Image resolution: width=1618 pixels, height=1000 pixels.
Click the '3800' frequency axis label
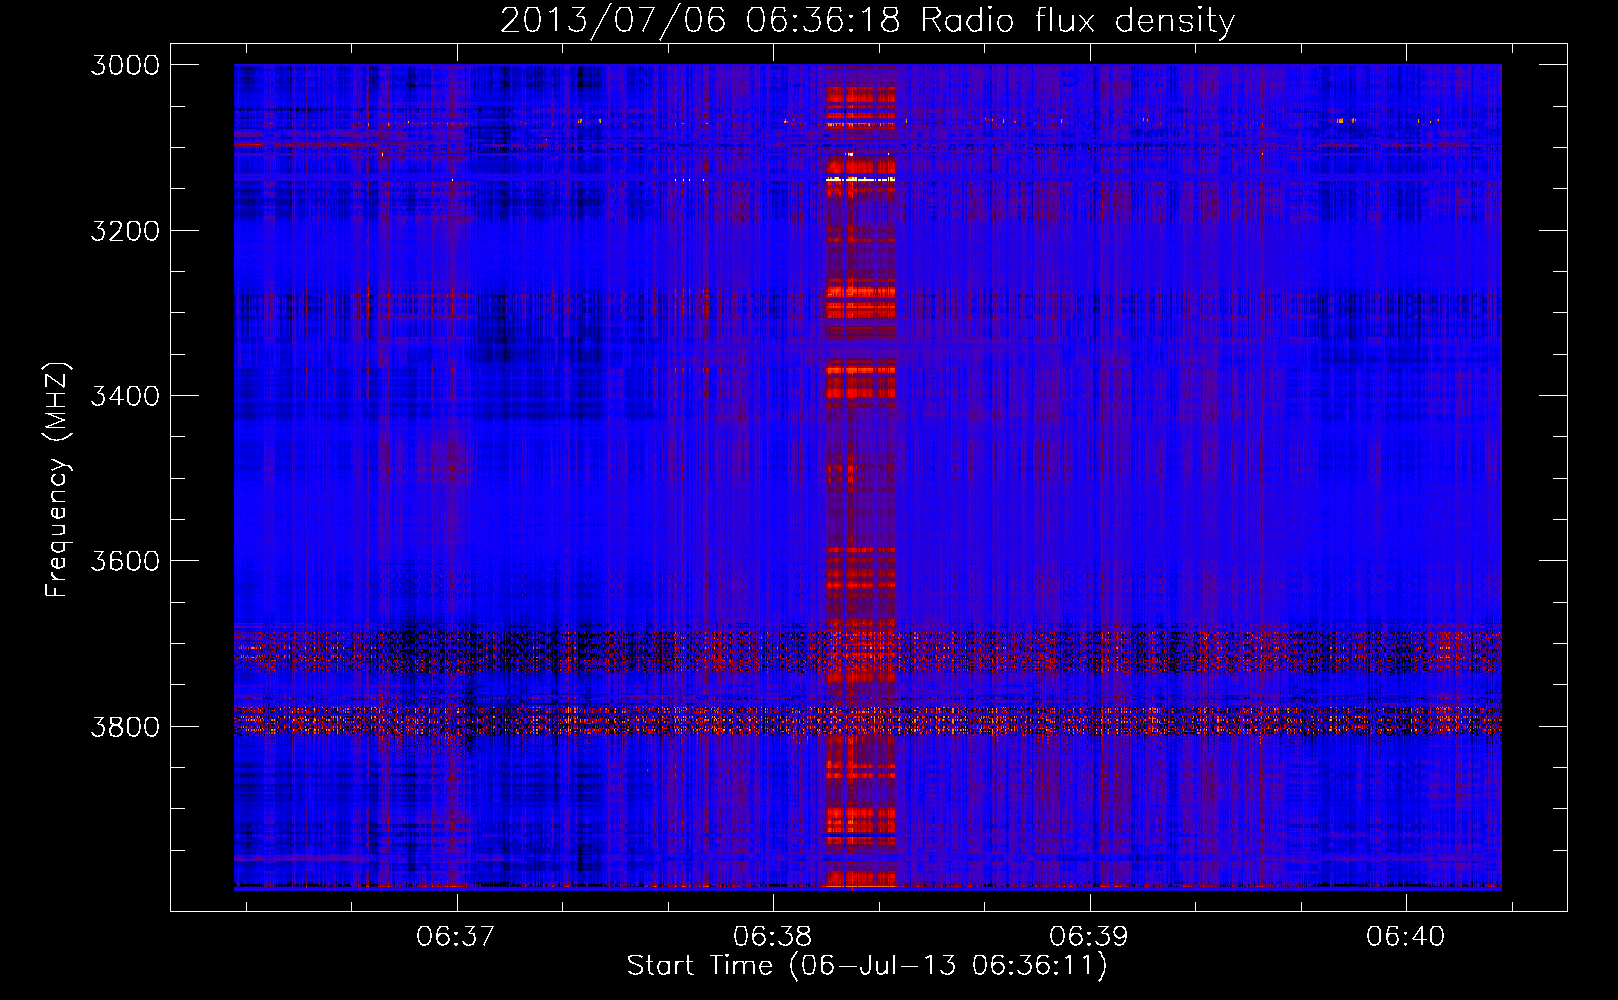point(125,726)
